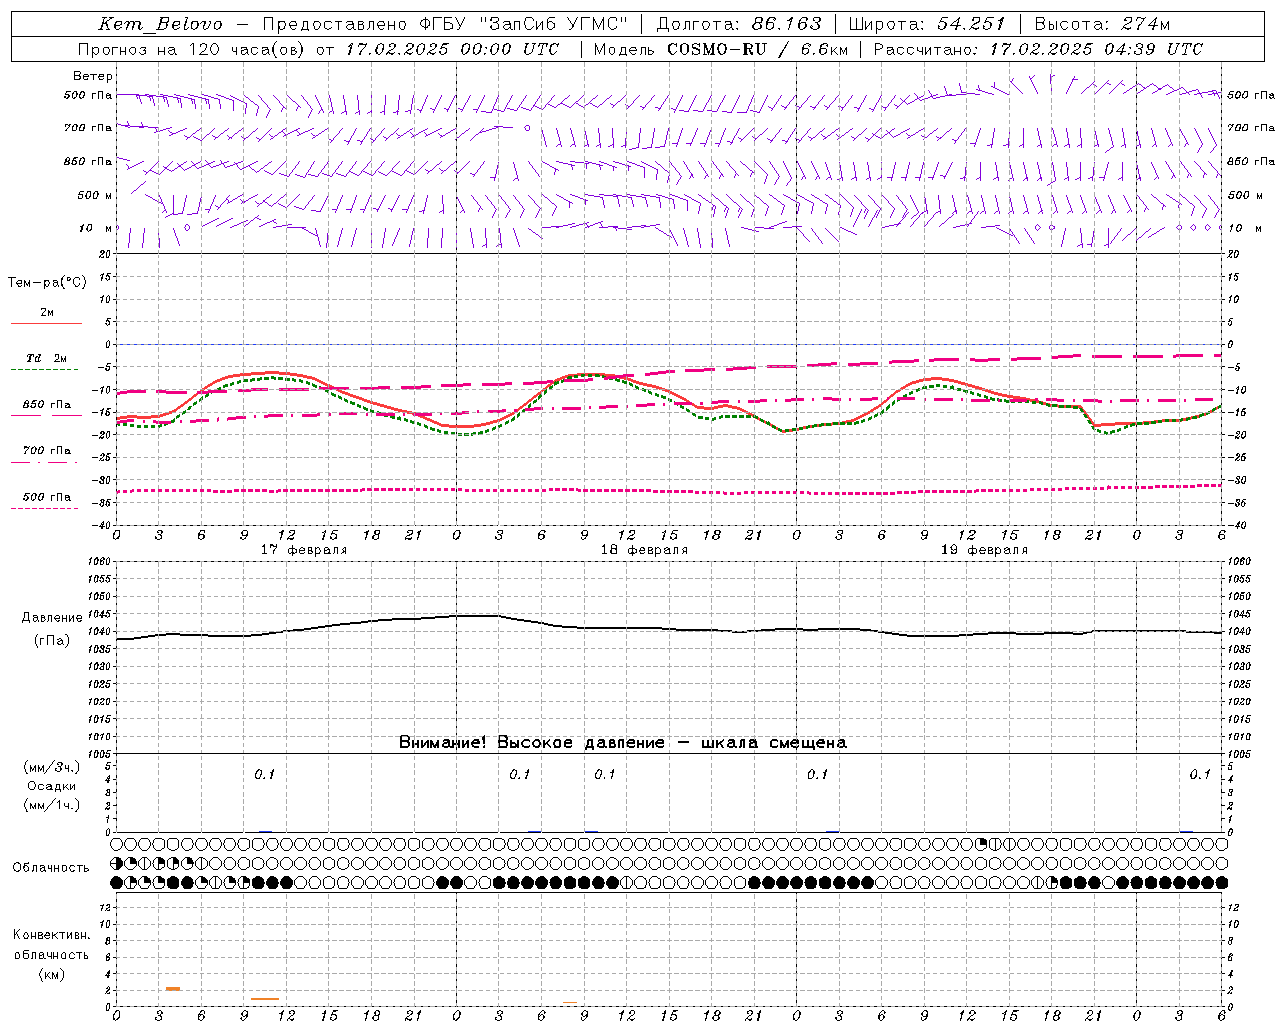Click the (мм/1ч.) precipitation unit label

coord(52,805)
